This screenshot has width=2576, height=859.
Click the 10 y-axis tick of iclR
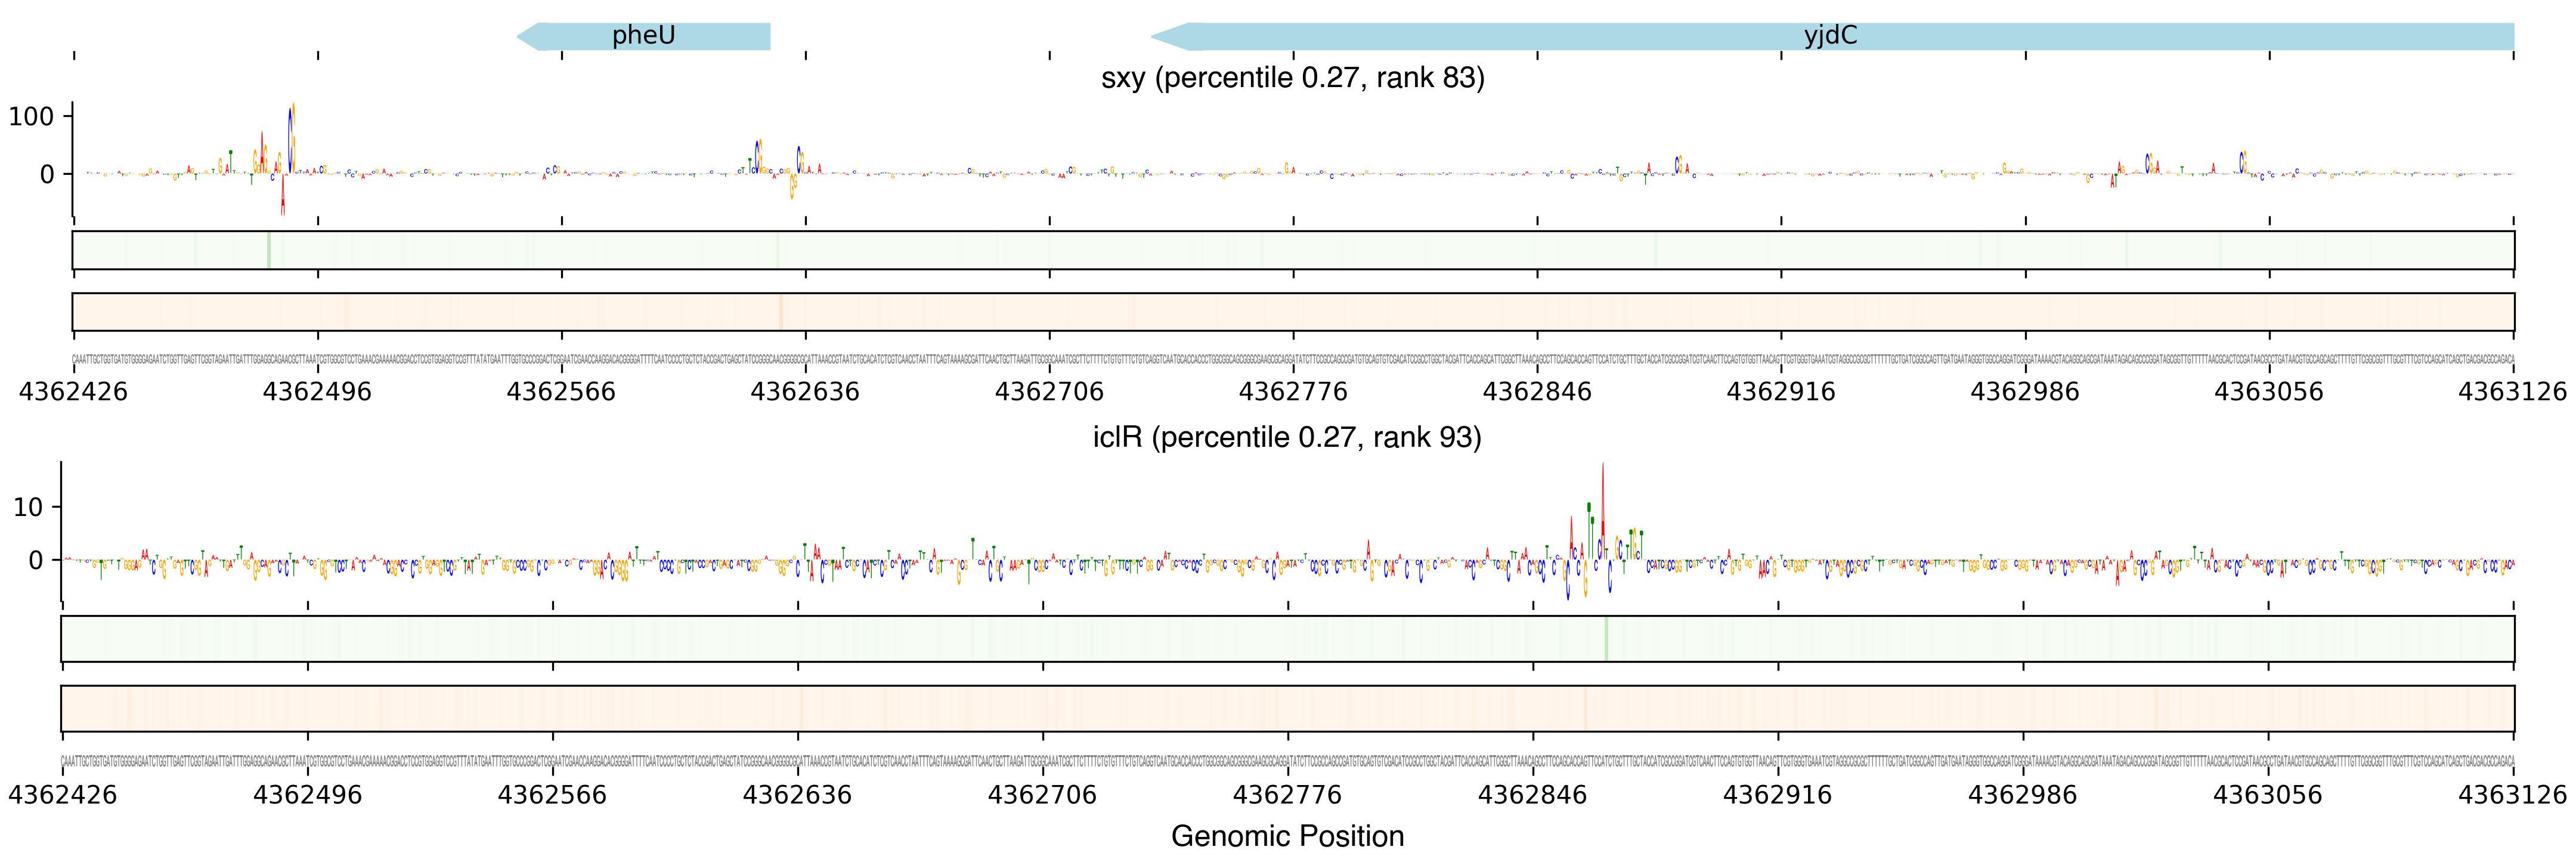(28, 508)
